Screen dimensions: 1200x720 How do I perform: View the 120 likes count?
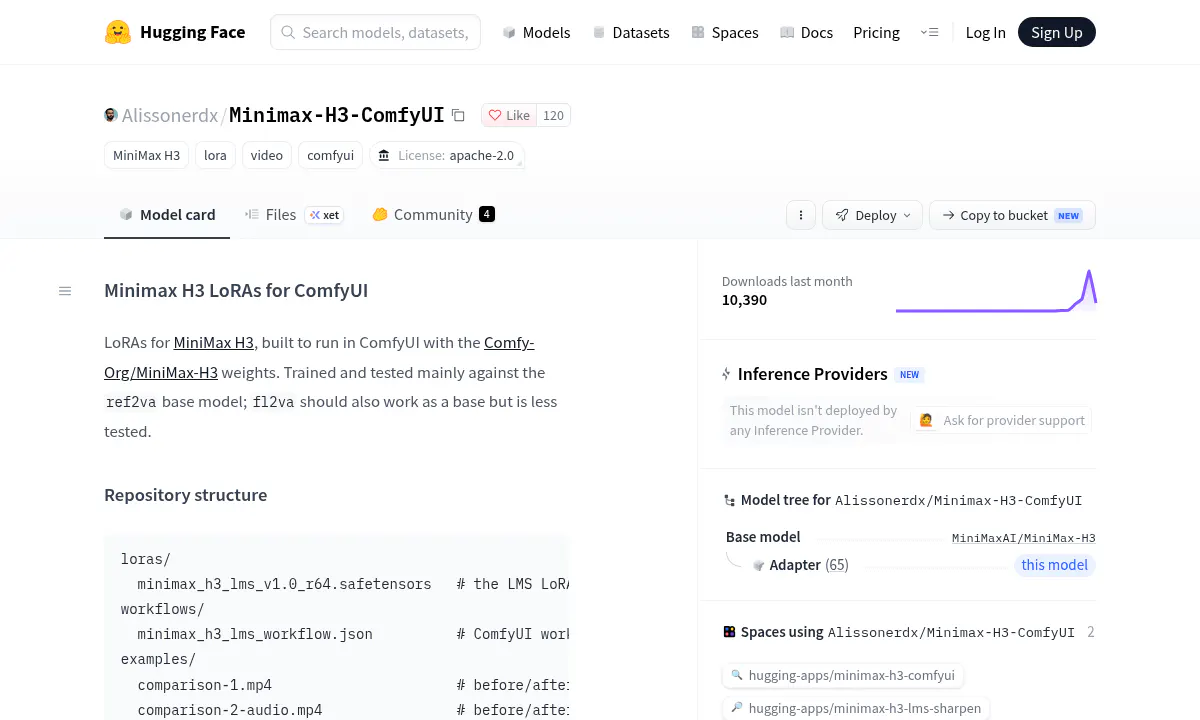click(x=553, y=115)
